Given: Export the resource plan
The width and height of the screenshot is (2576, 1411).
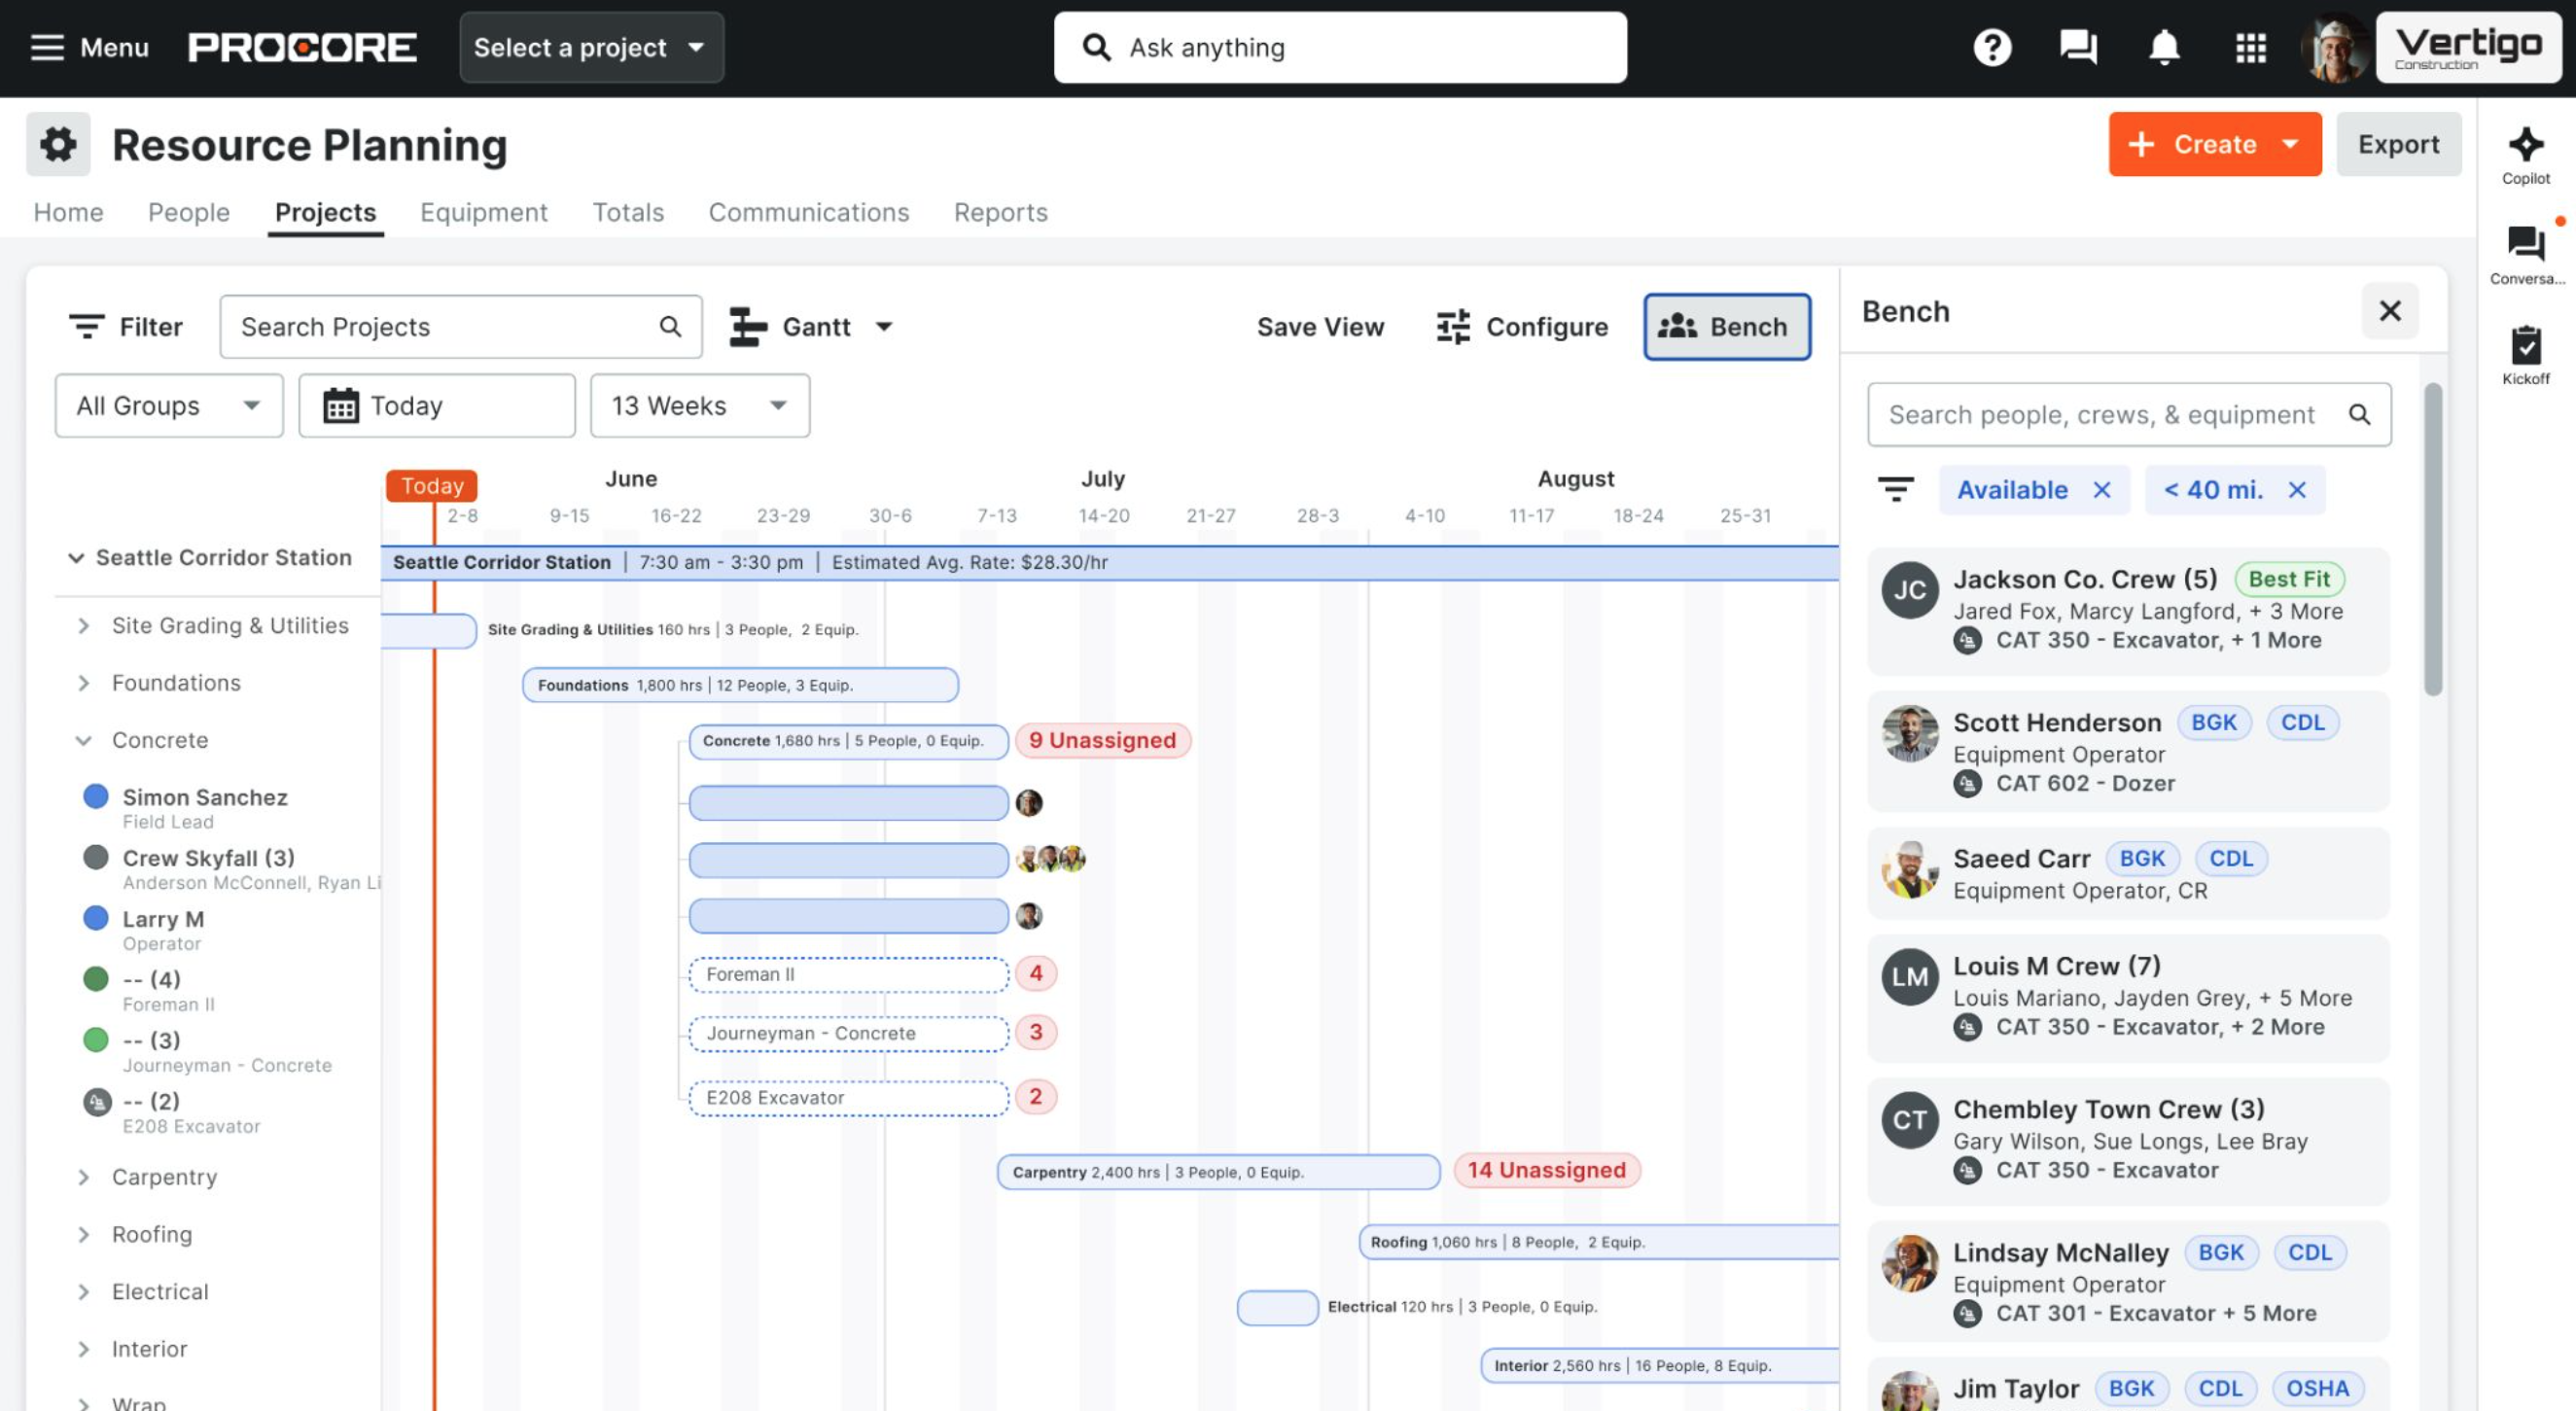Looking at the screenshot, I should click(x=2399, y=144).
